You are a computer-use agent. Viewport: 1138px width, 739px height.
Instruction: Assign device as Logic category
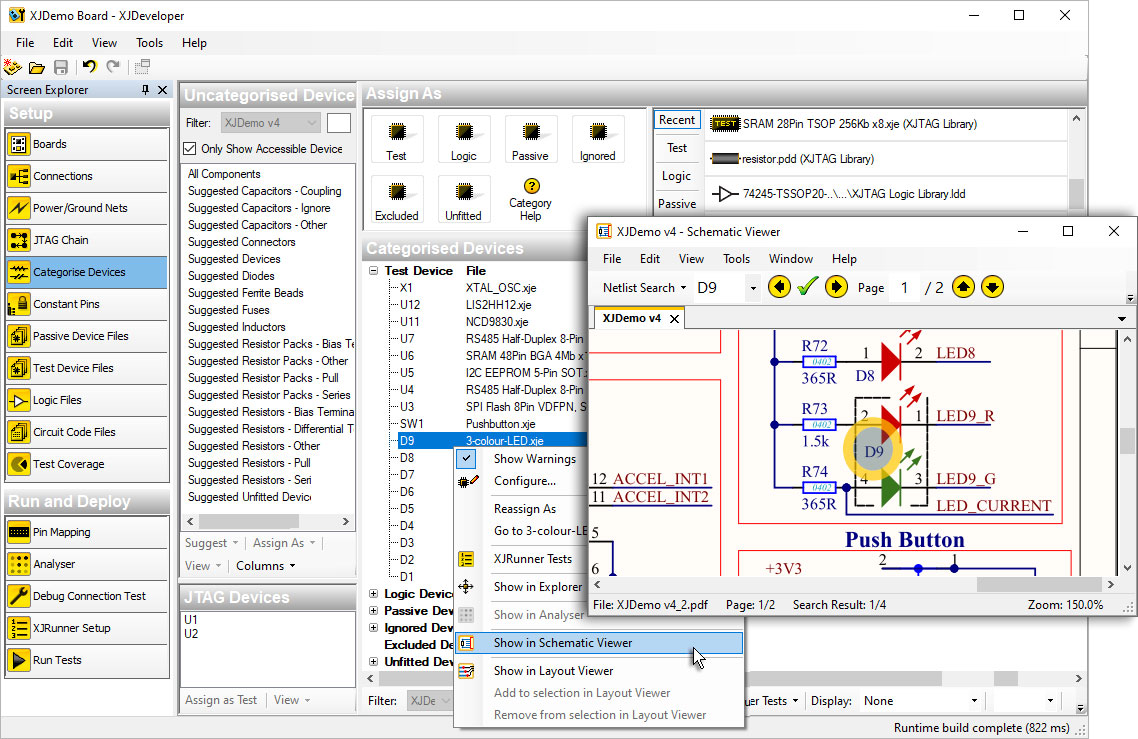tap(464, 139)
